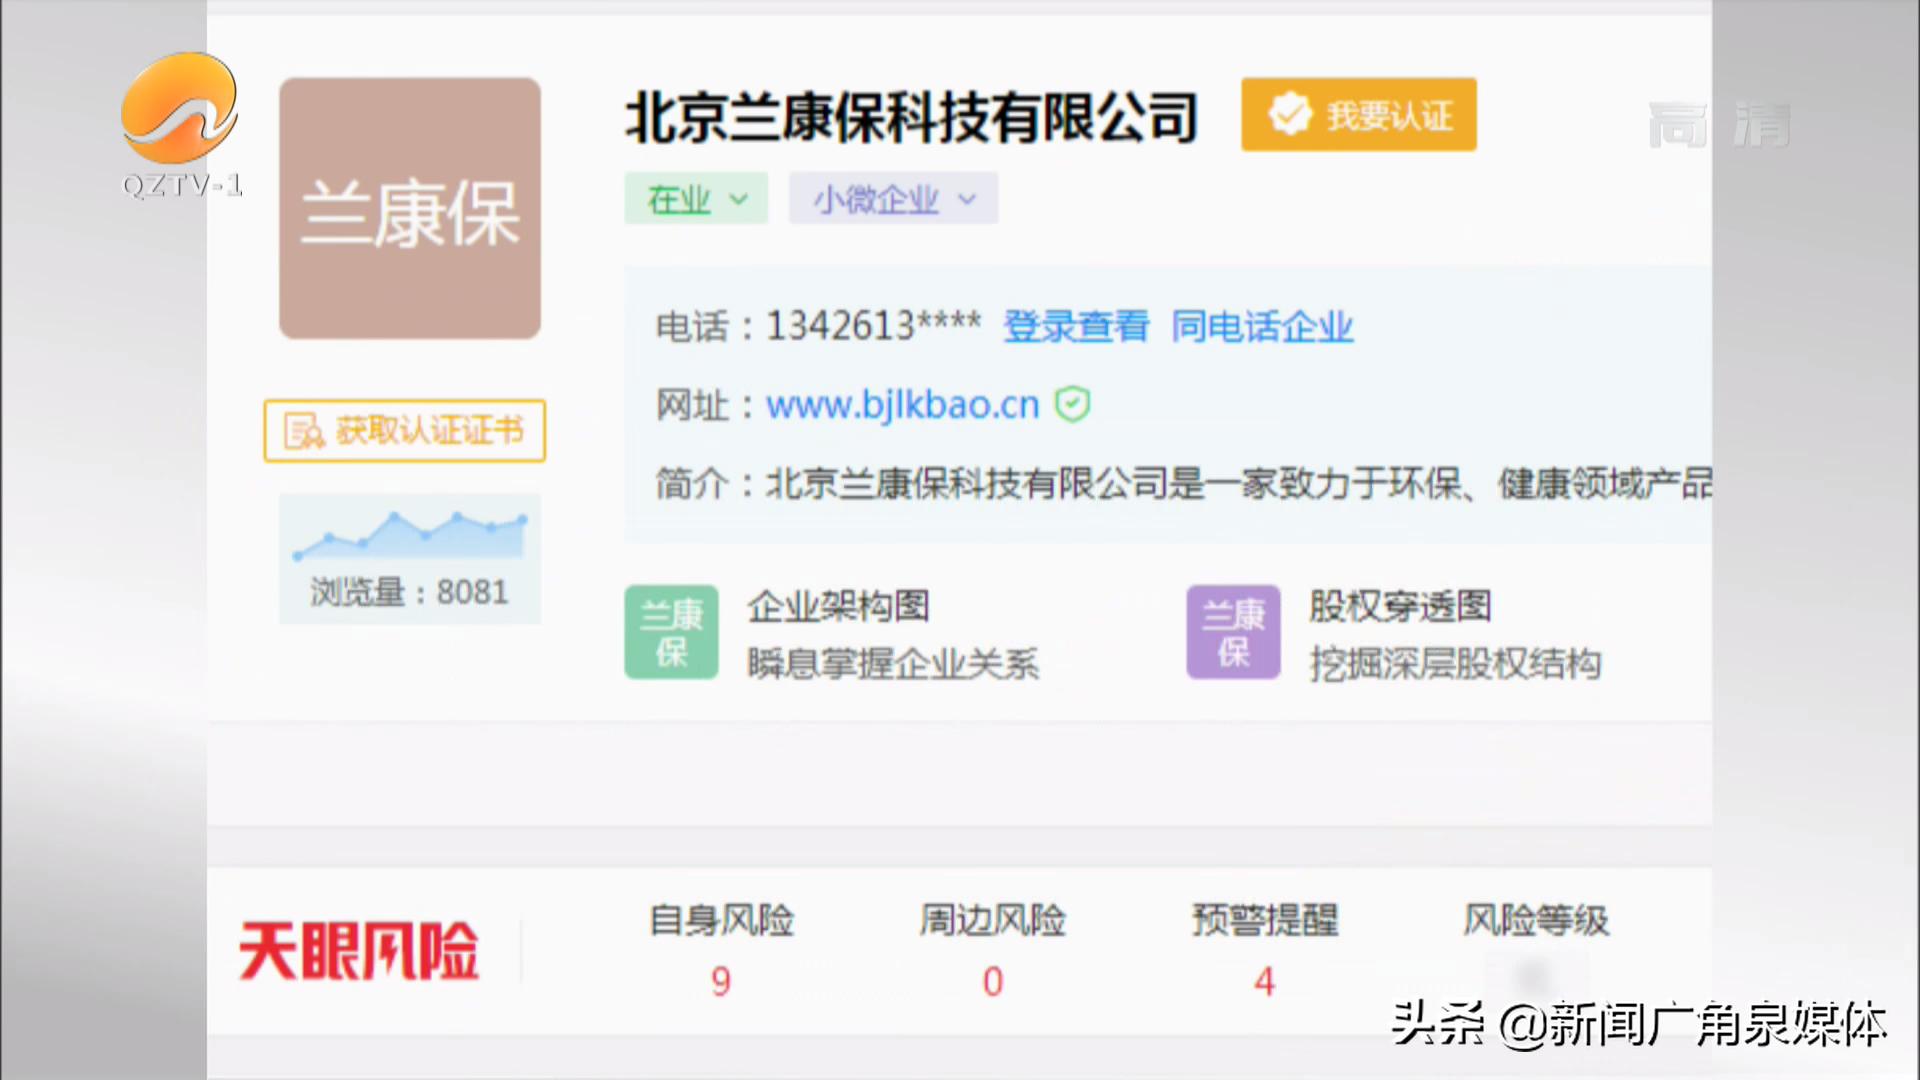The image size is (1920, 1080).
Task: Expand the 小微企业 tag dropdown
Action: tap(892, 199)
